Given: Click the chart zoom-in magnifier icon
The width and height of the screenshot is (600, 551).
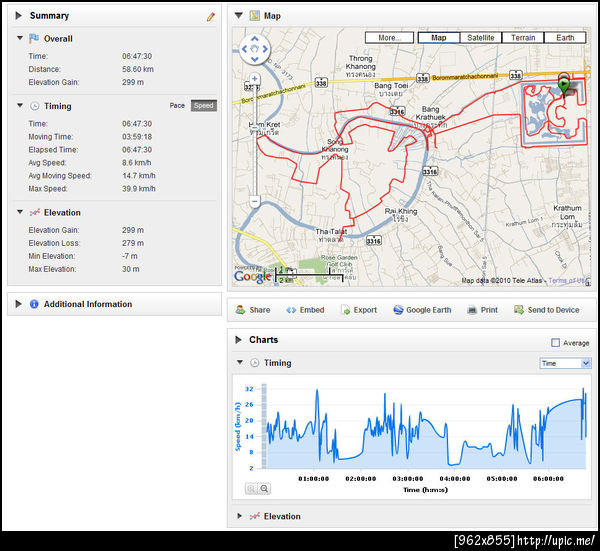Looking at the screenshot, I should 251,489.
